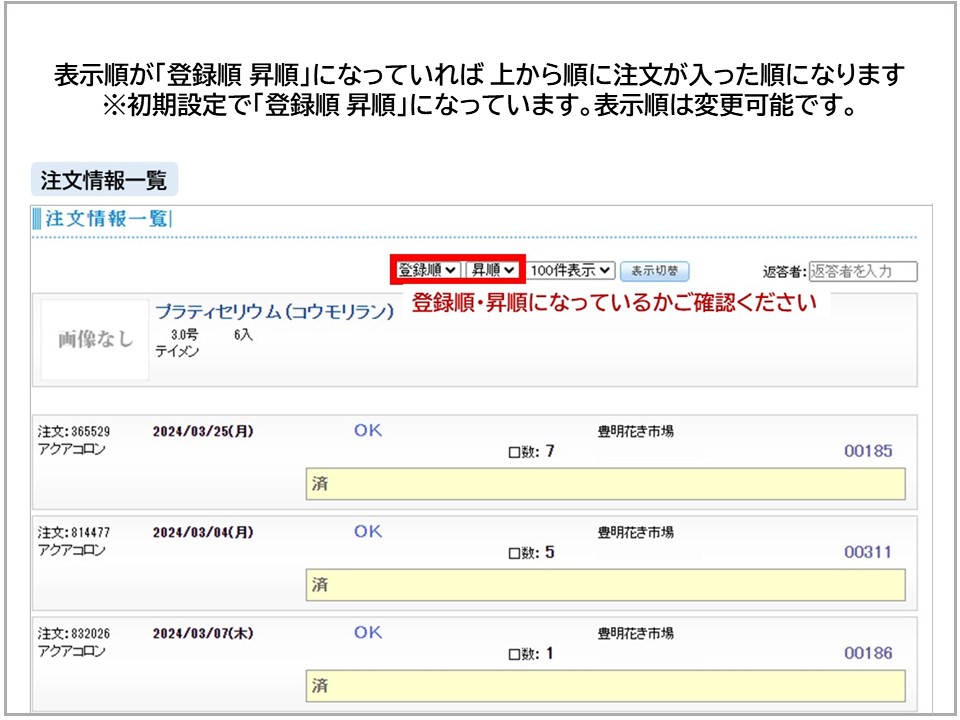
Task: Open the 00186 code link
Action: coord(868,653)
